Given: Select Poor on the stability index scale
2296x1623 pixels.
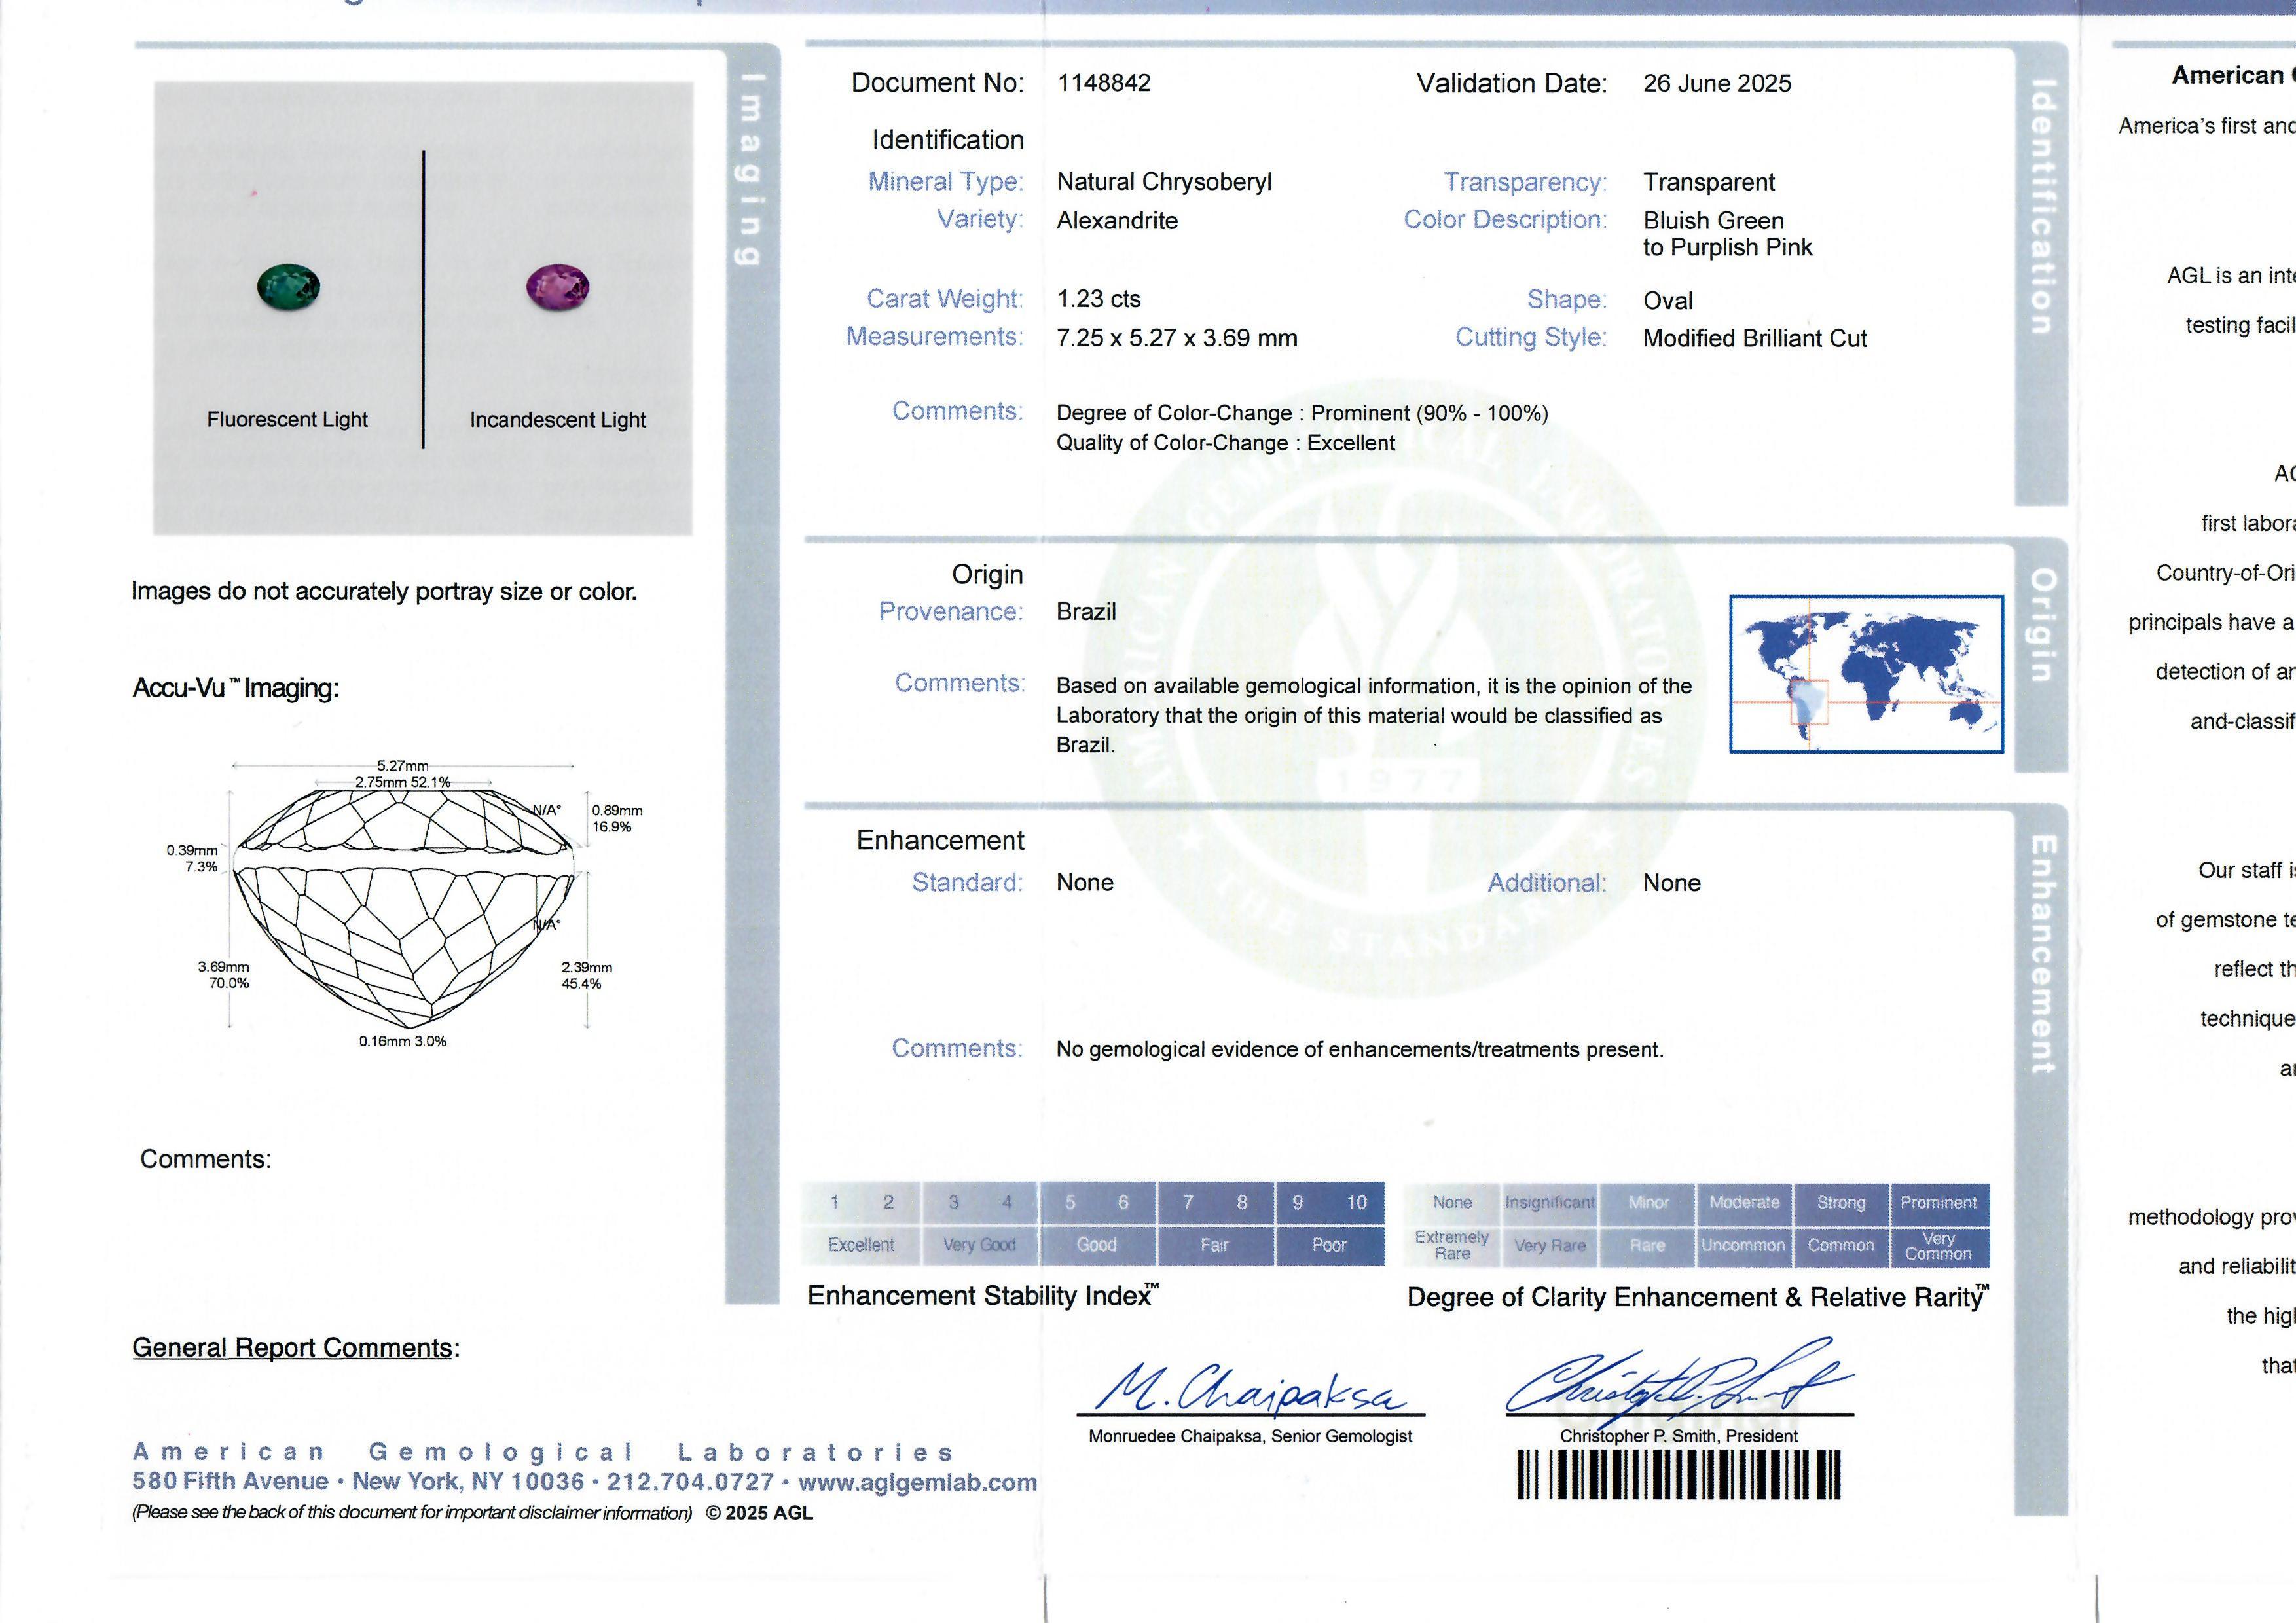Looking at the screenshot, I should click(x=1329, y=1245).
